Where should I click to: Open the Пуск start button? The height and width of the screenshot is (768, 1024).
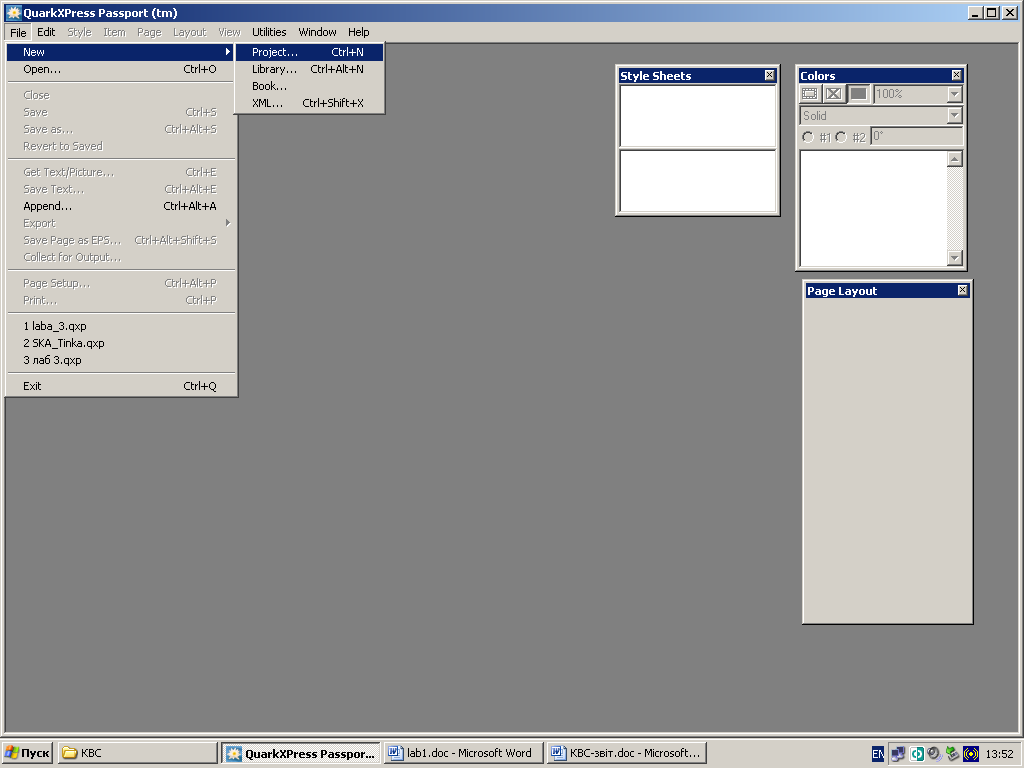coord(27,753)
